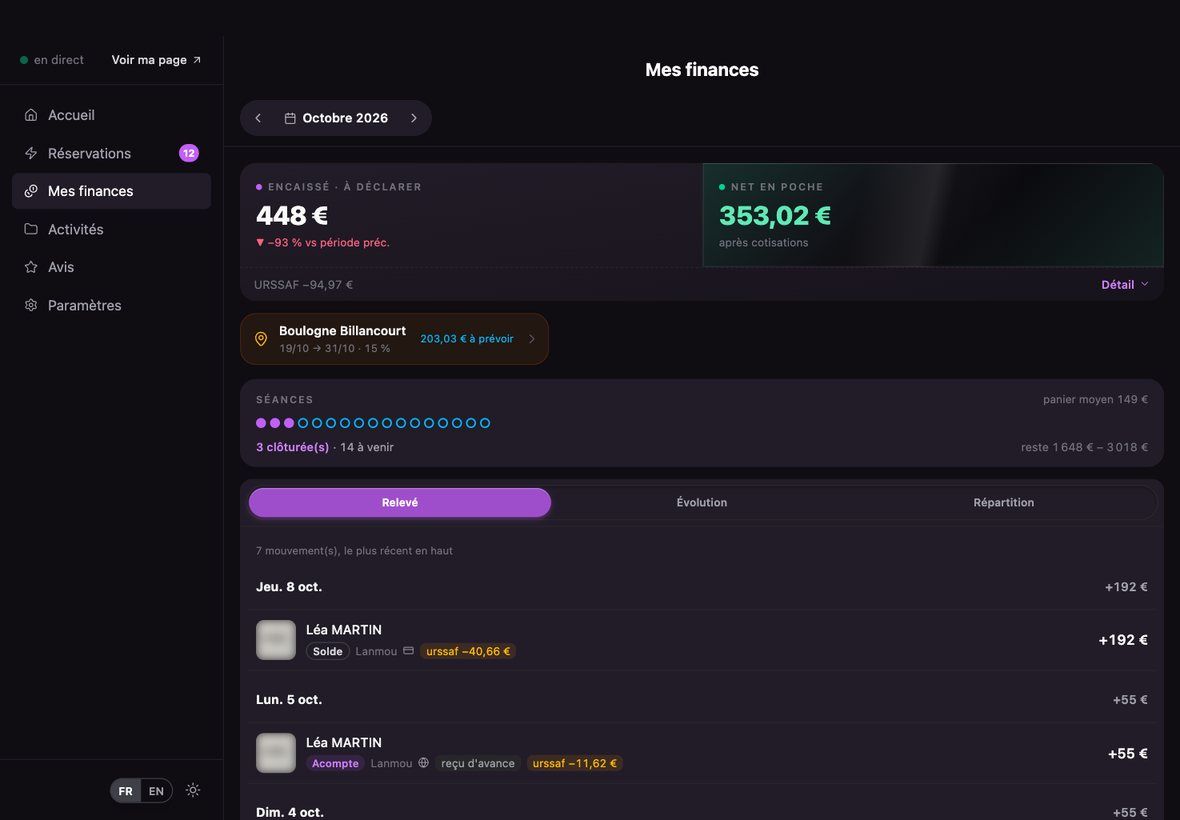
Task: Click the urssaf −11,62 € tag
Action: pos(574,764)
